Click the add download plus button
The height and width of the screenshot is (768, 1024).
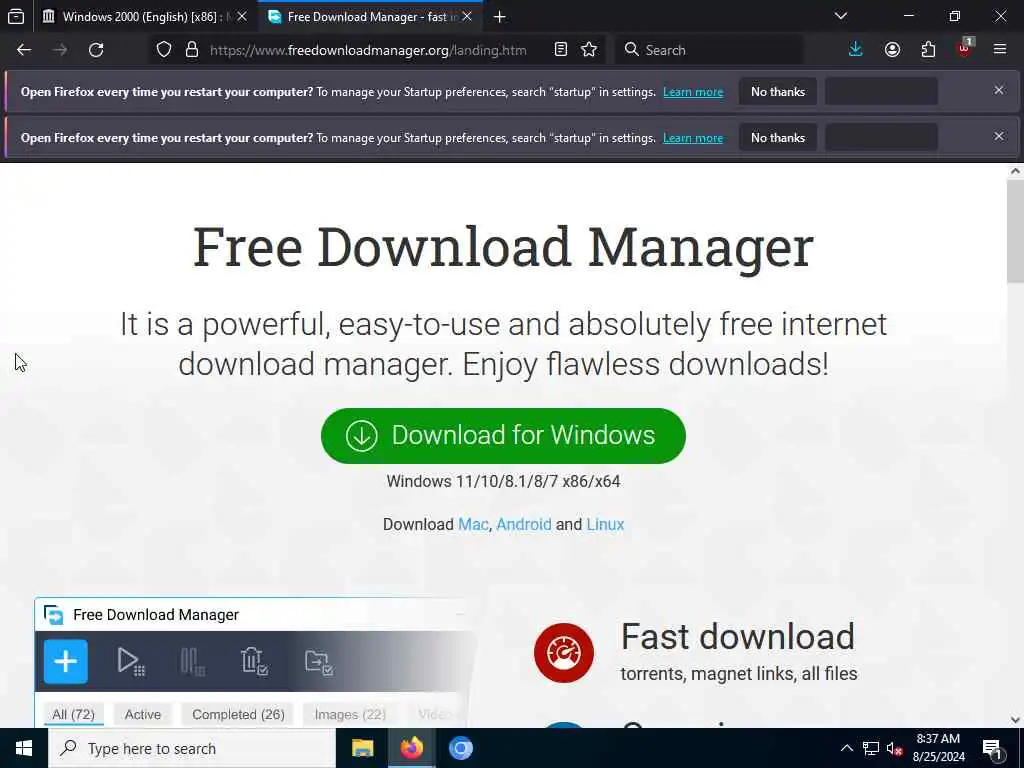(x=65, y=662)
